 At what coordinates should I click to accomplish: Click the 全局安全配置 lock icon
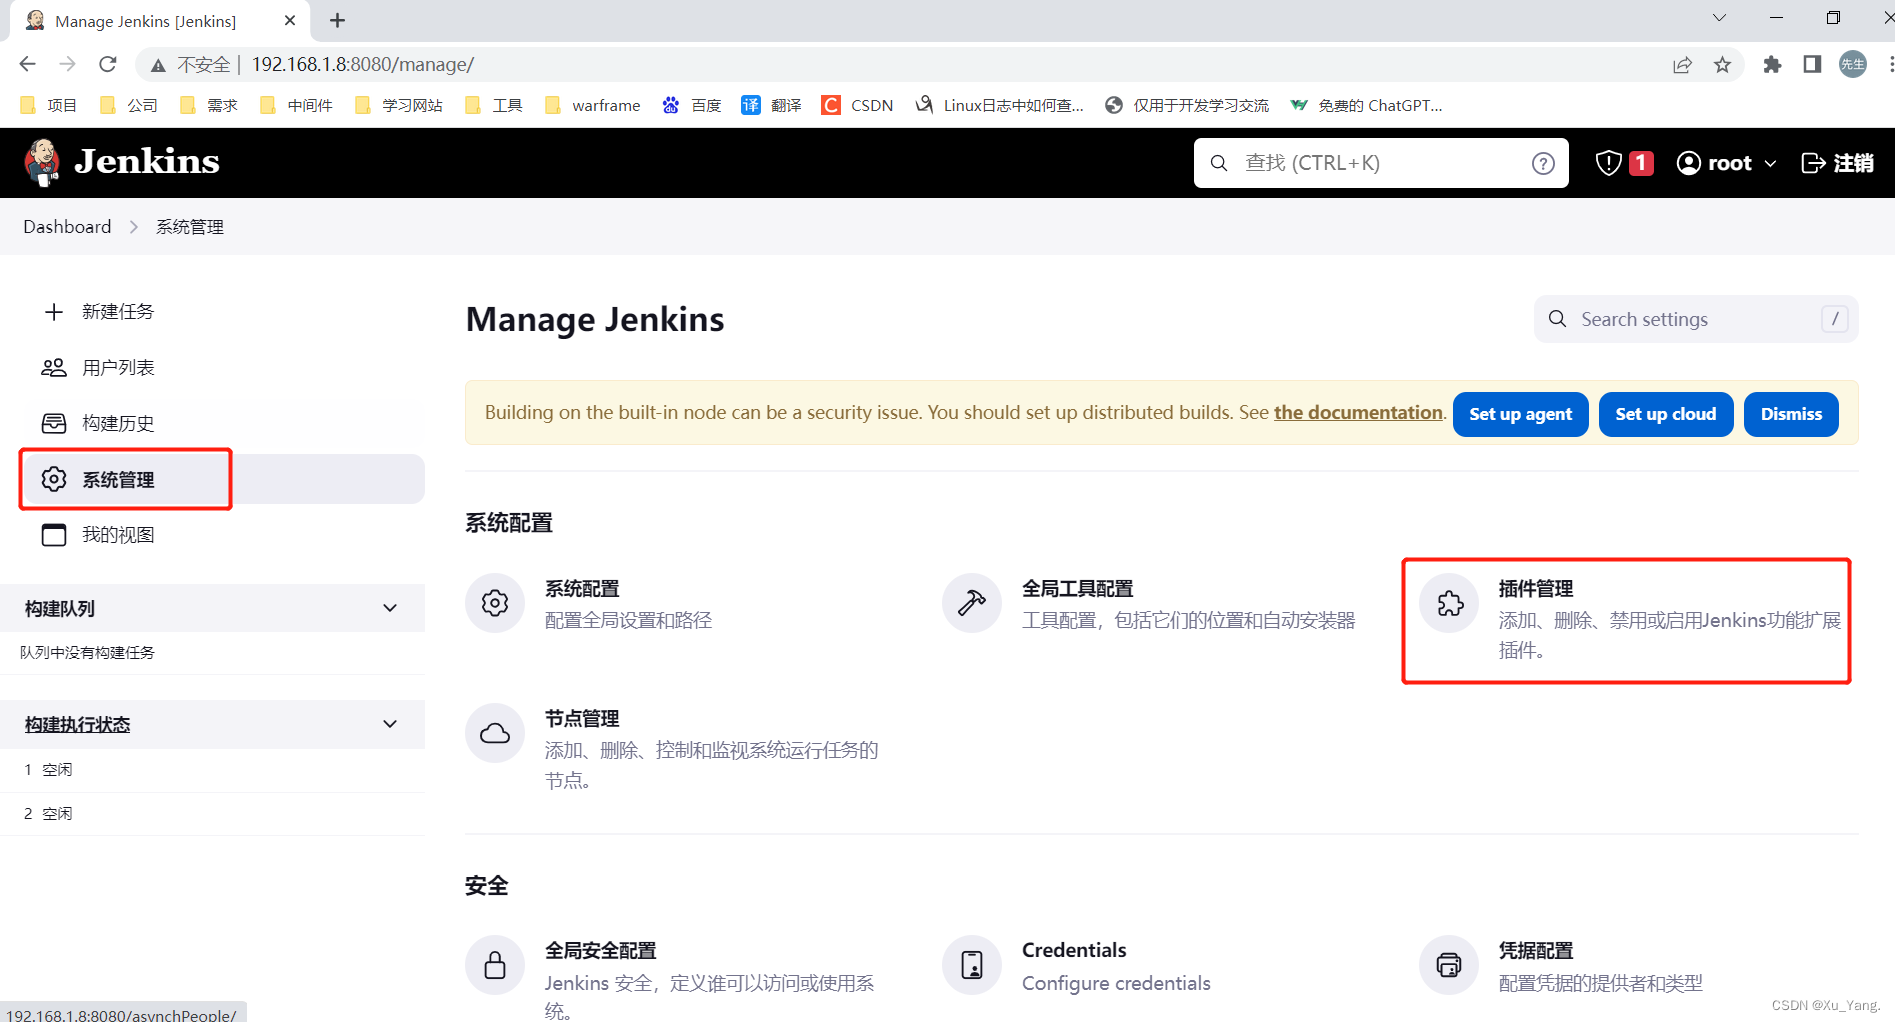pos(495,965)
